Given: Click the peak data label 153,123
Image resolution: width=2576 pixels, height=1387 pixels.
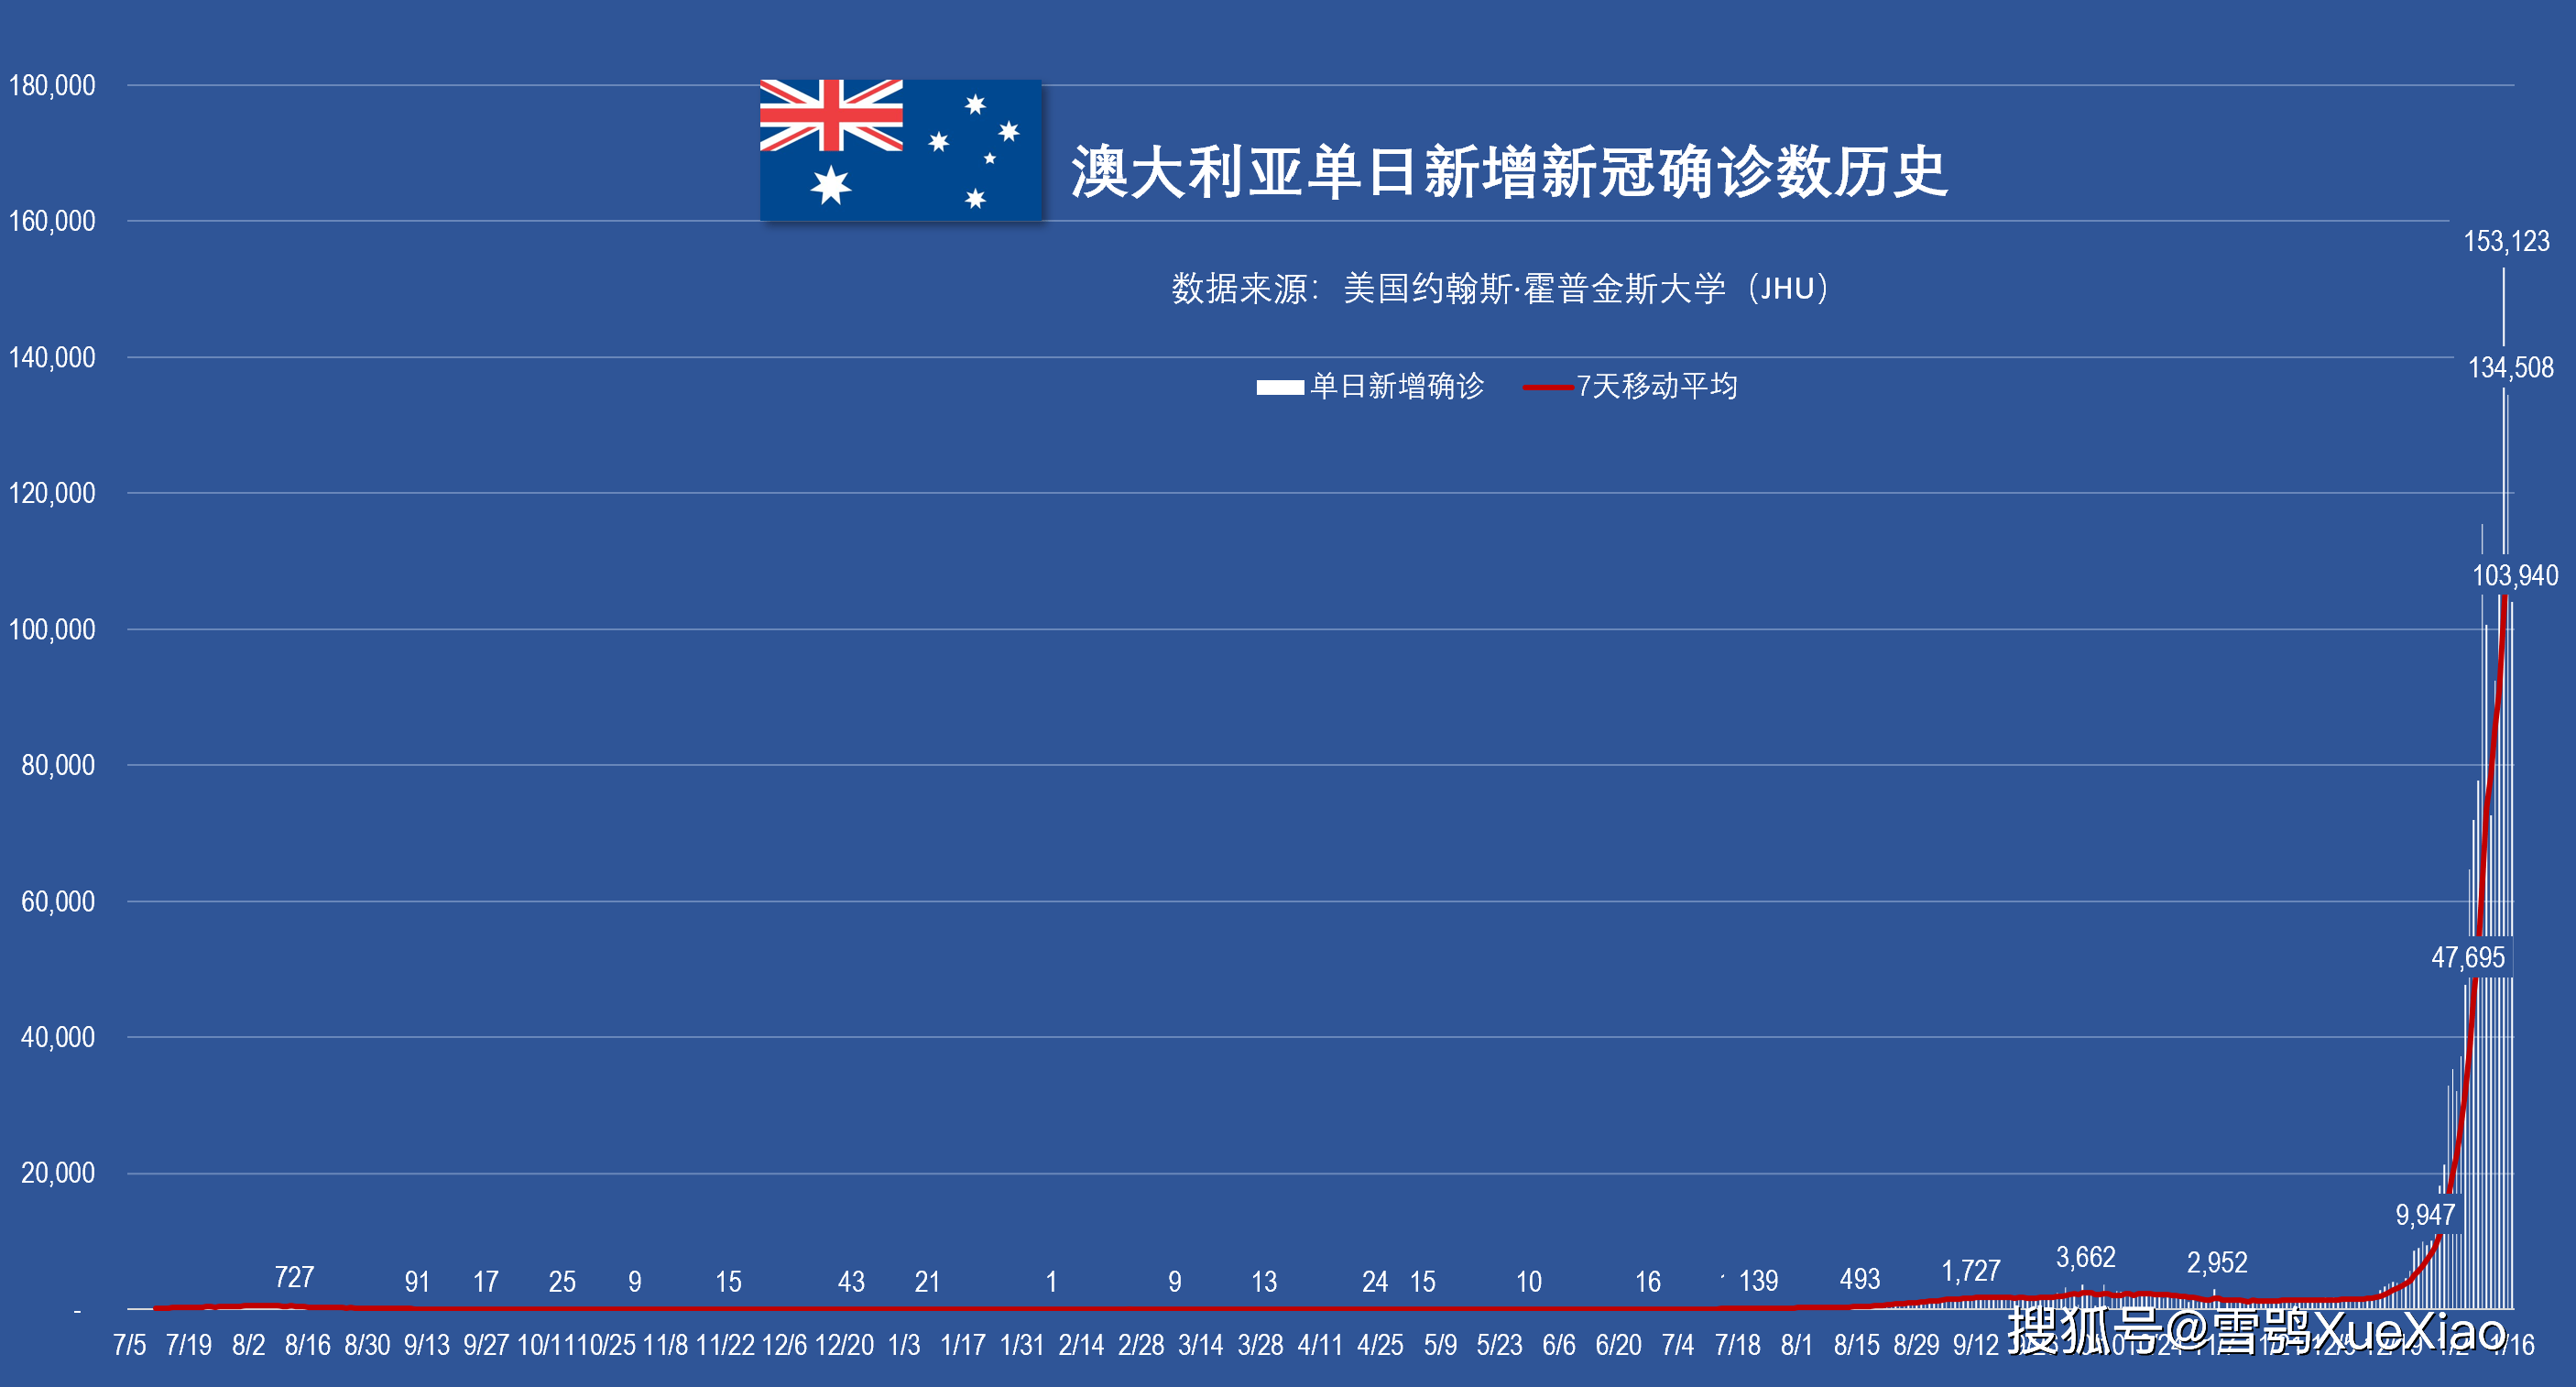Looking at the screenshot, I should click(2506, 241).
